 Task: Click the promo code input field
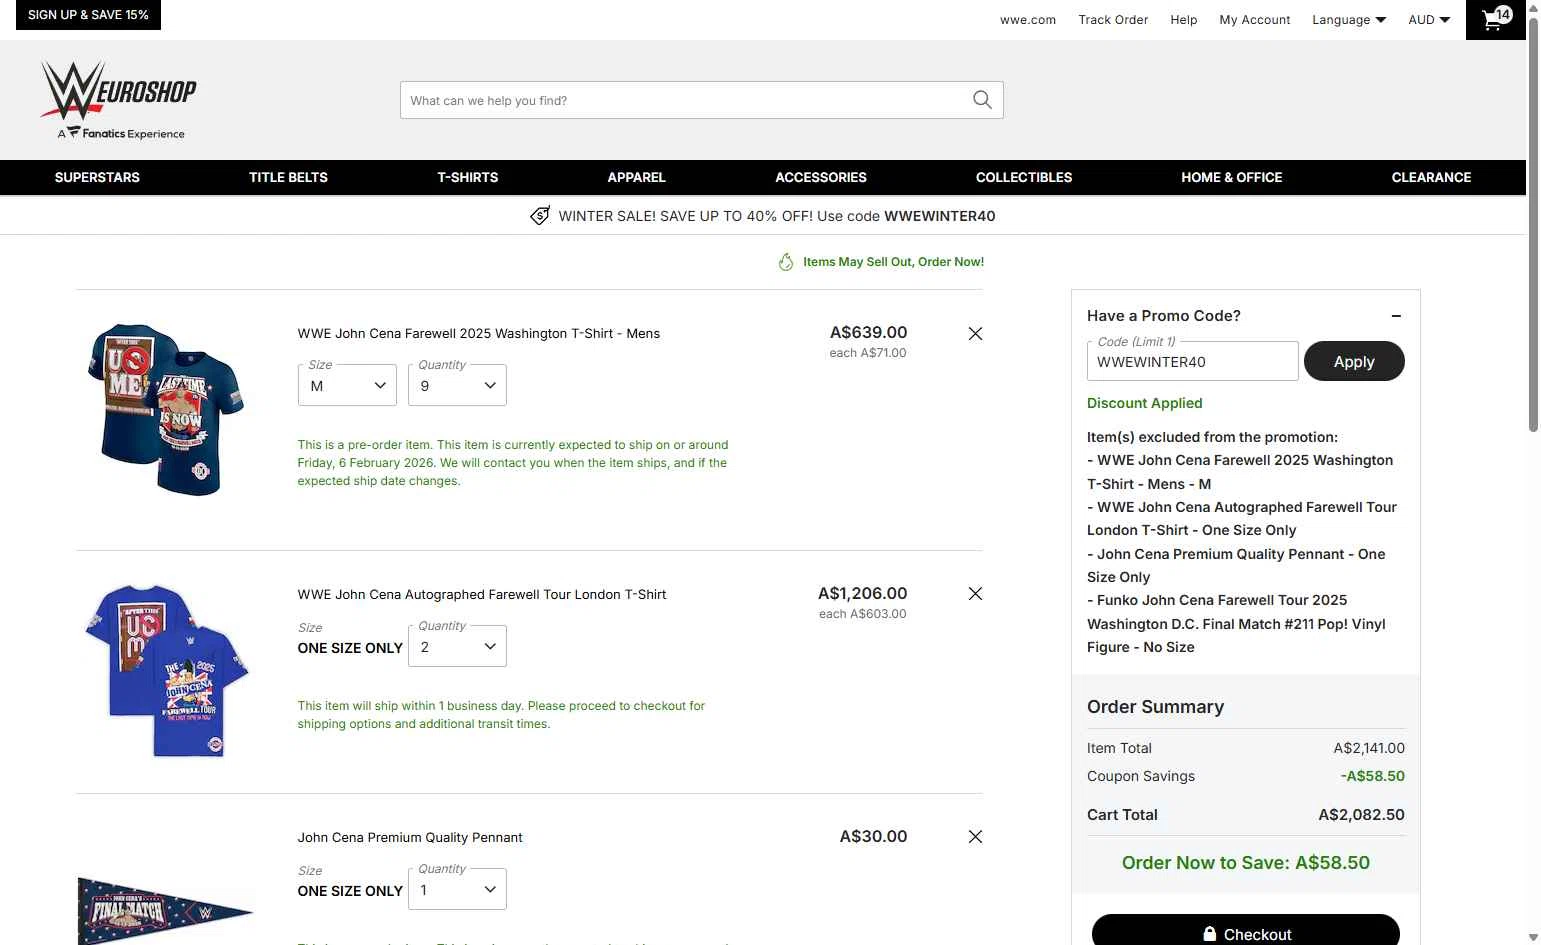point(1192,361)
